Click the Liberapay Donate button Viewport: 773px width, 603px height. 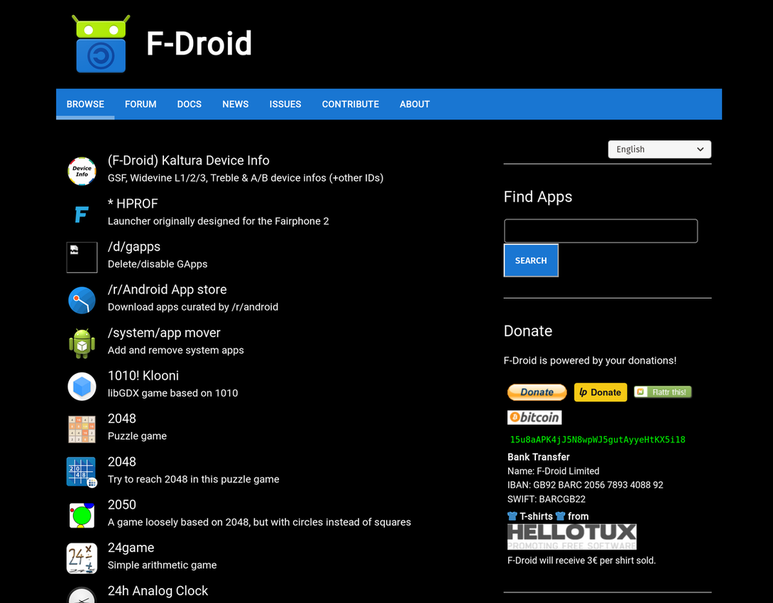pos(600,392)
